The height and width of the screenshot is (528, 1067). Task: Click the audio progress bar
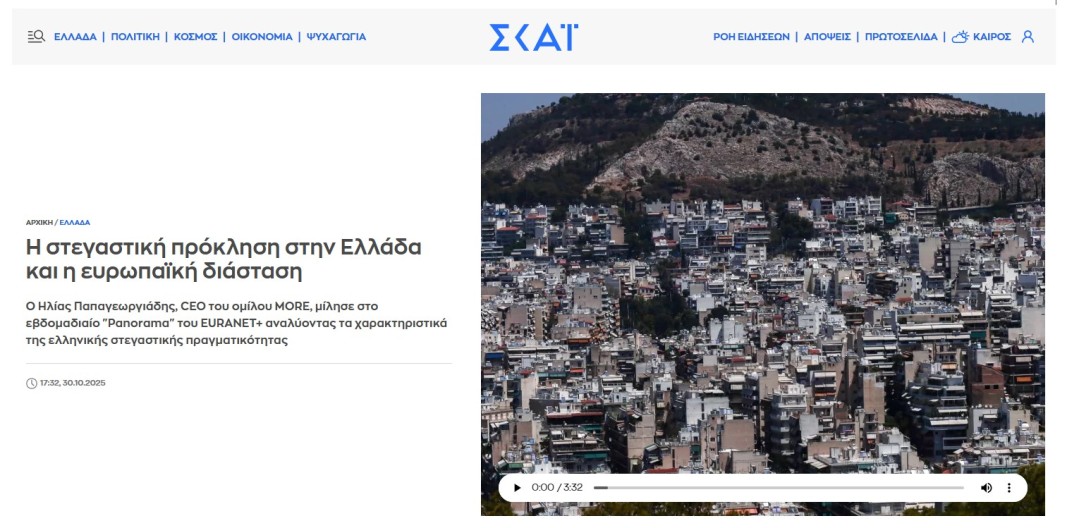click(778, 487)
